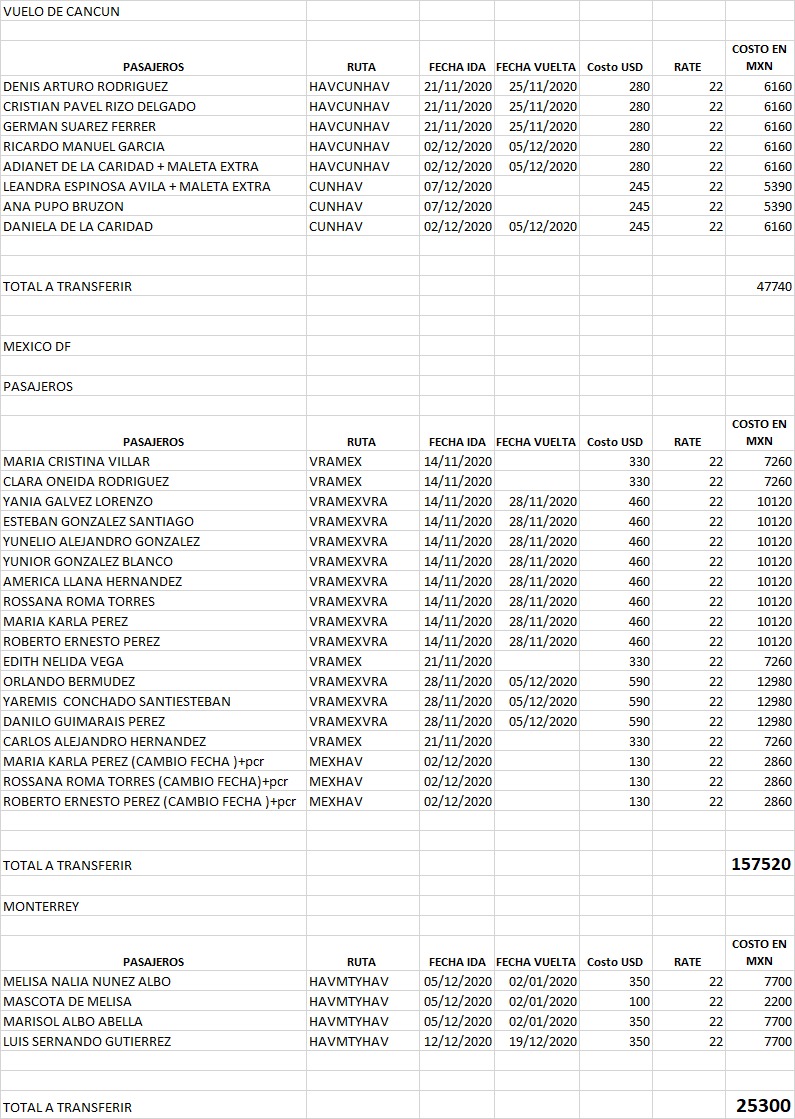This screenshot has width=795, height=1119.
Task: Click the MELISA NALIA NUNEZ ALBO cell
Action: pyautogui.click(x=153, y=981)
